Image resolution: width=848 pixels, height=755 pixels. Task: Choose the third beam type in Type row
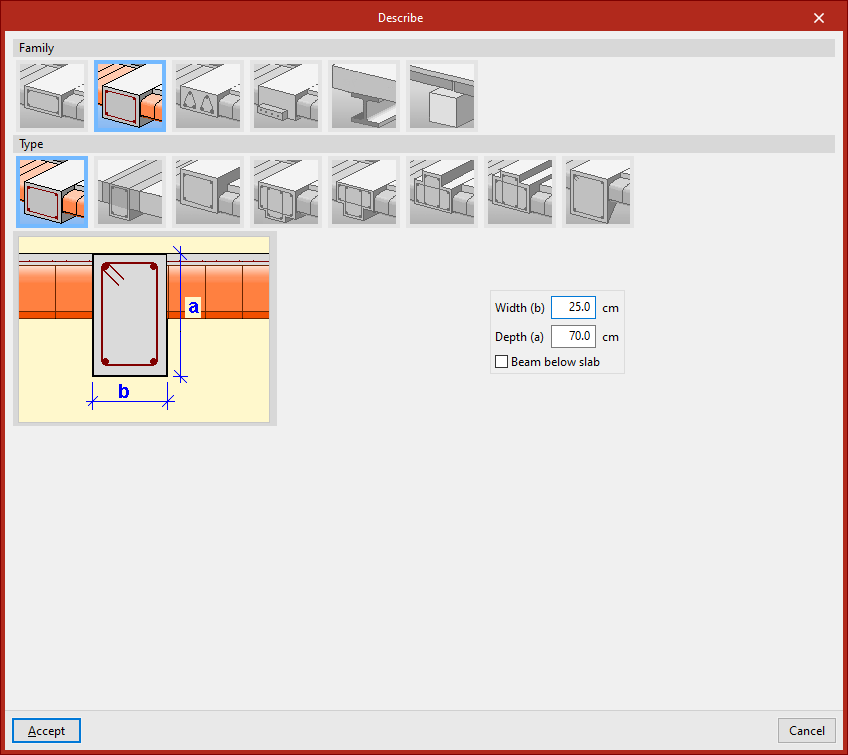pos(208,192)
